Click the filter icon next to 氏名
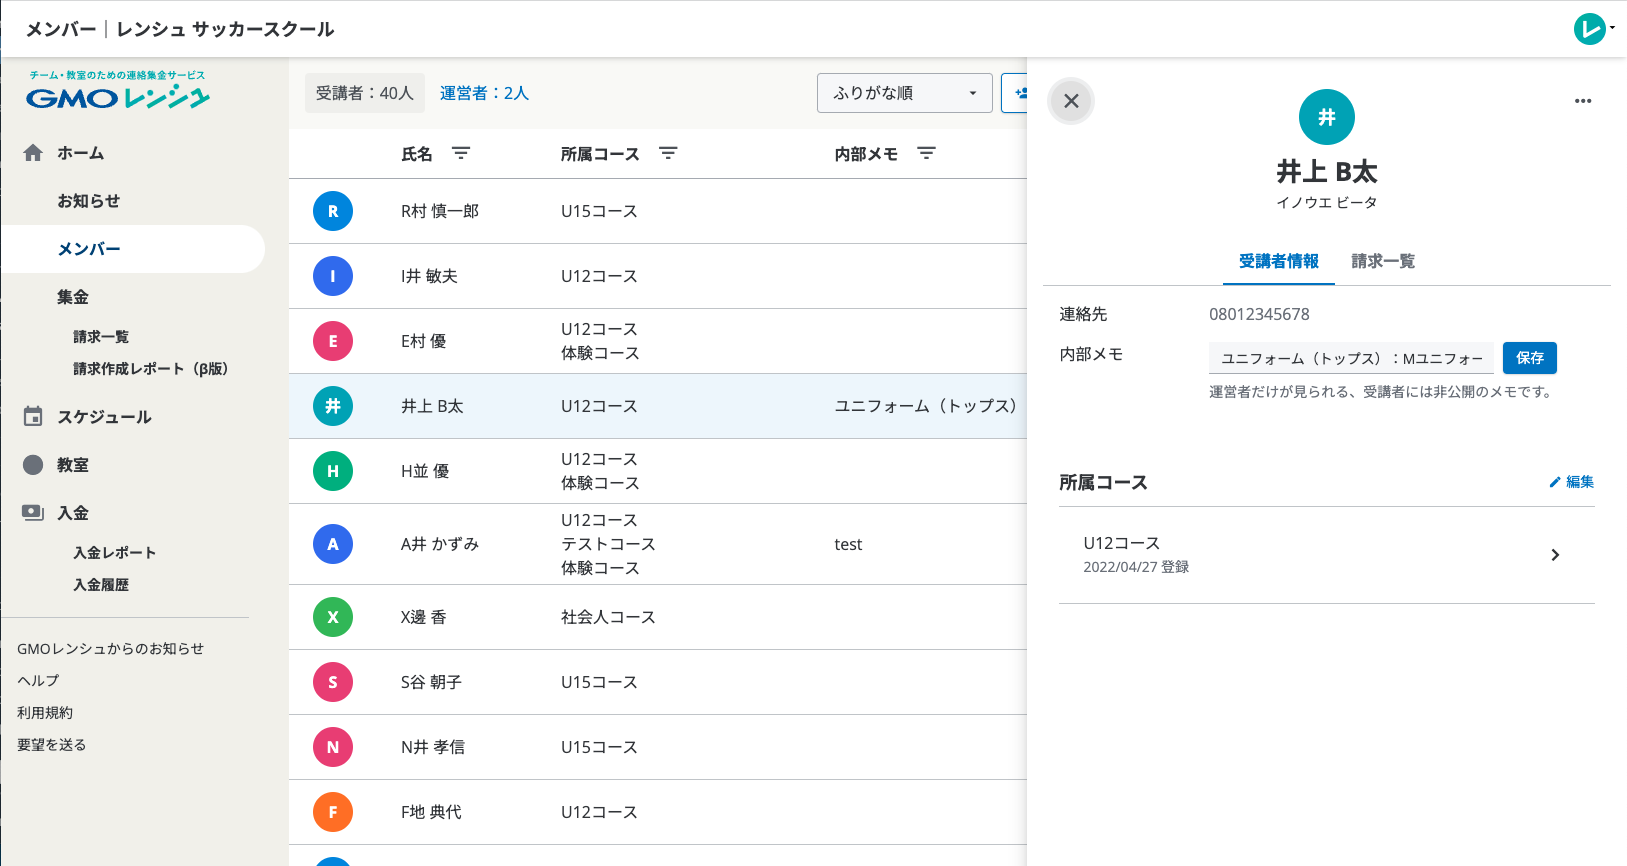The height and width of the screenshot is (866, 1627). 460,153
